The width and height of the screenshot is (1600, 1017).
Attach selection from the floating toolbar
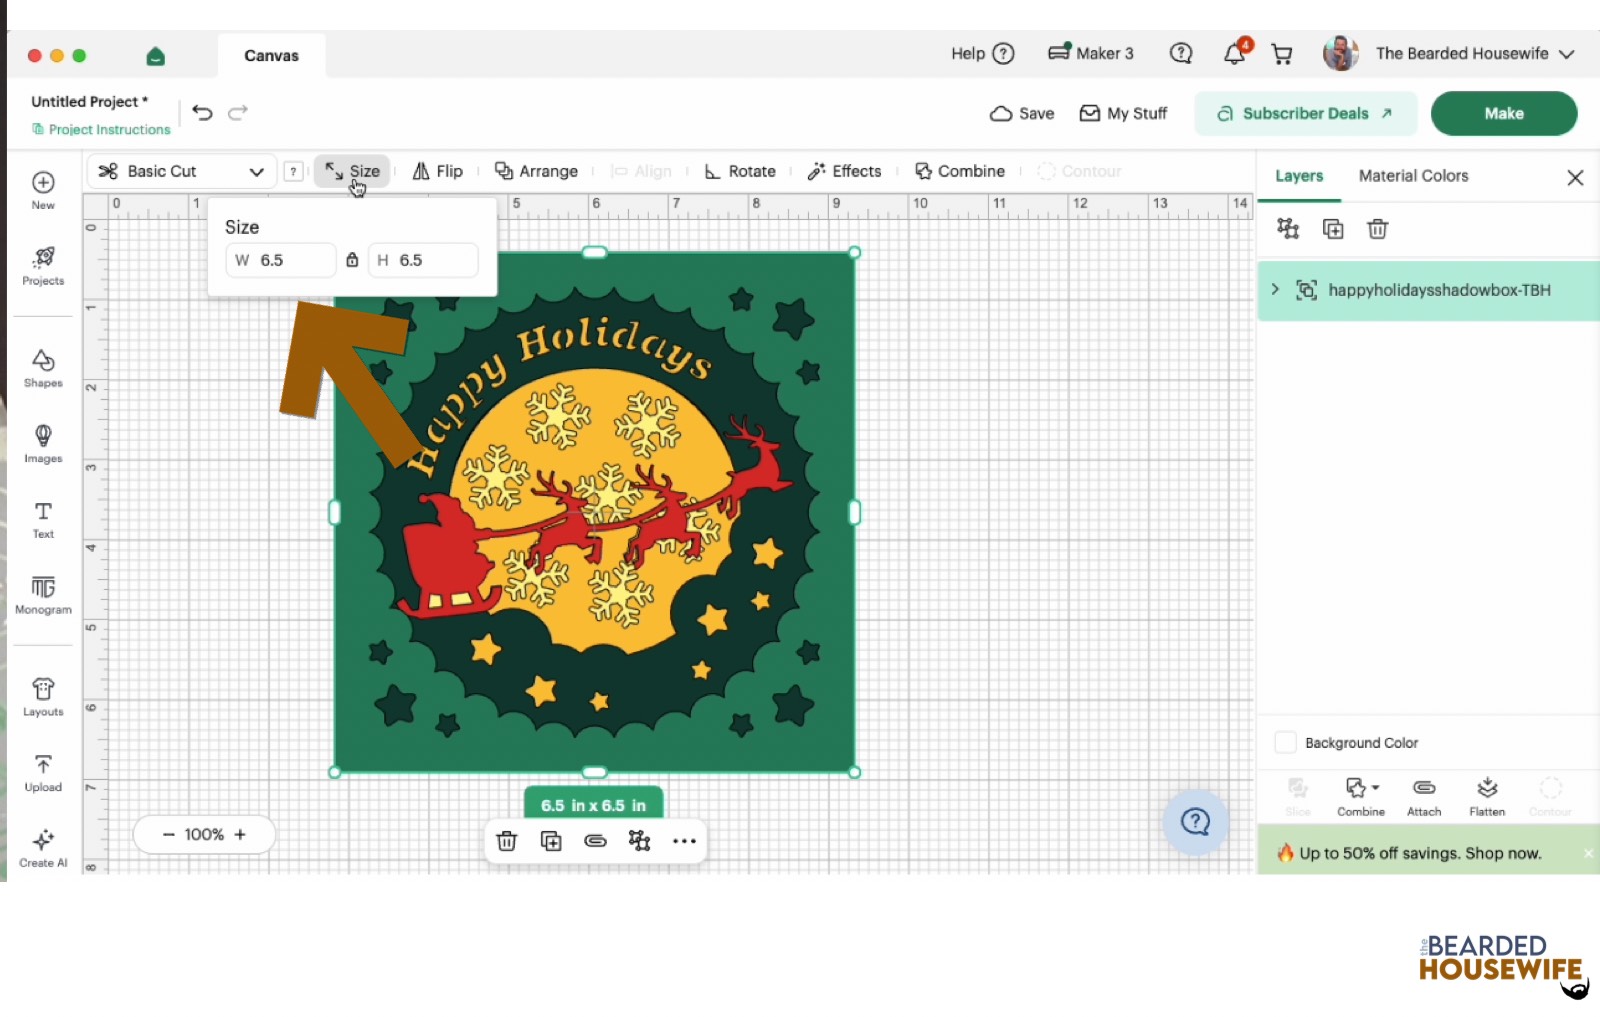pos(595,841)
